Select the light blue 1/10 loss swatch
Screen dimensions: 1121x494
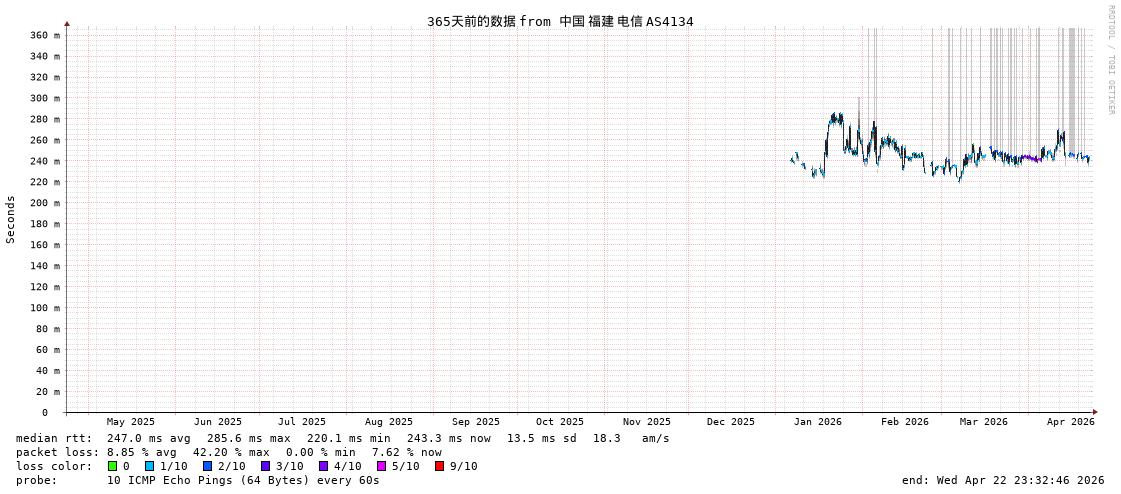(x=150, y=466)
